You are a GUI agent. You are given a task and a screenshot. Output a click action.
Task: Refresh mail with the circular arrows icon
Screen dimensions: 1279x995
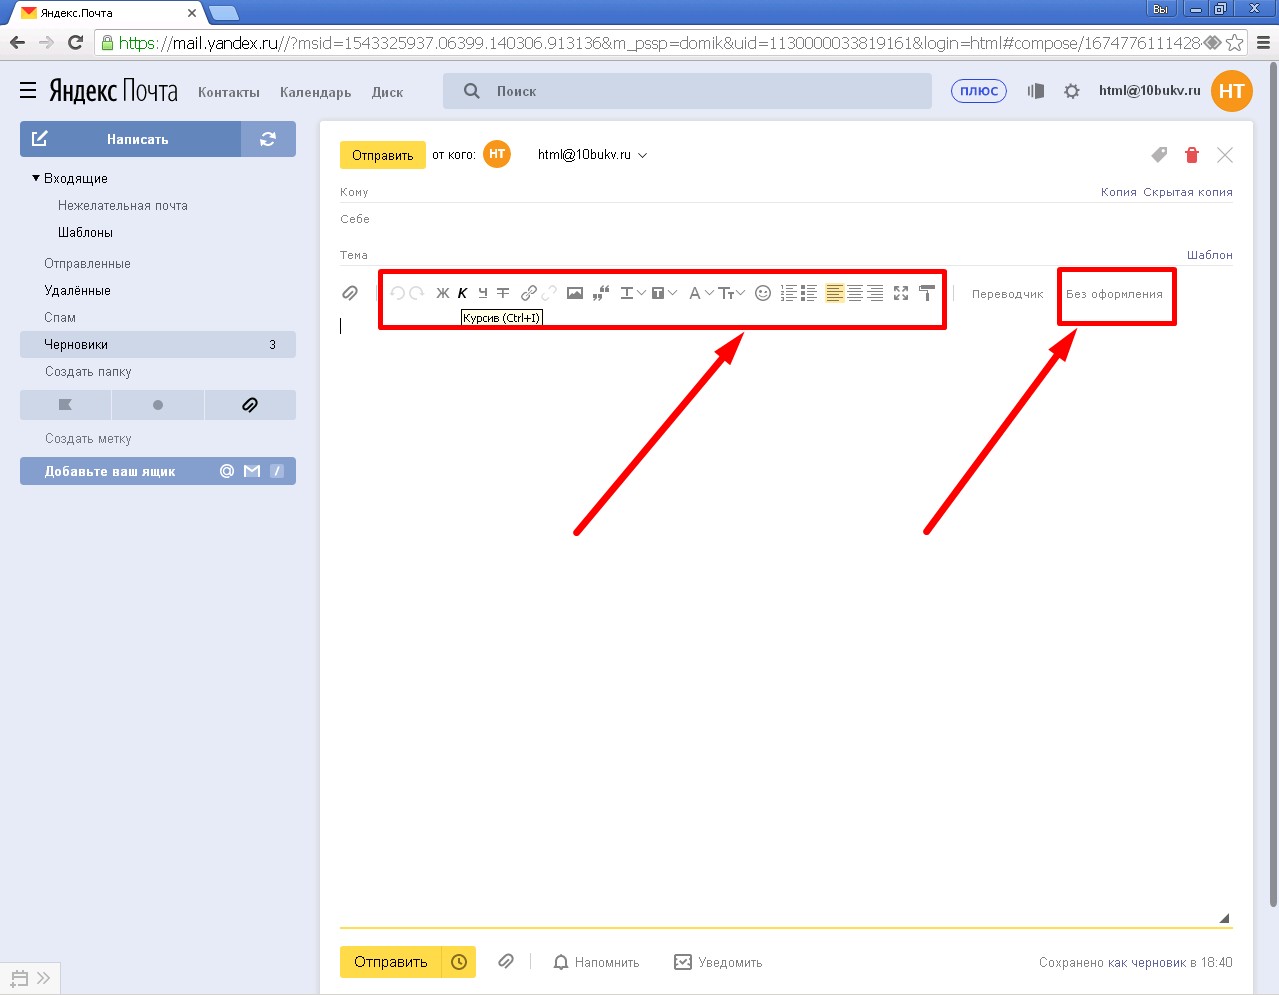point(268,139)
